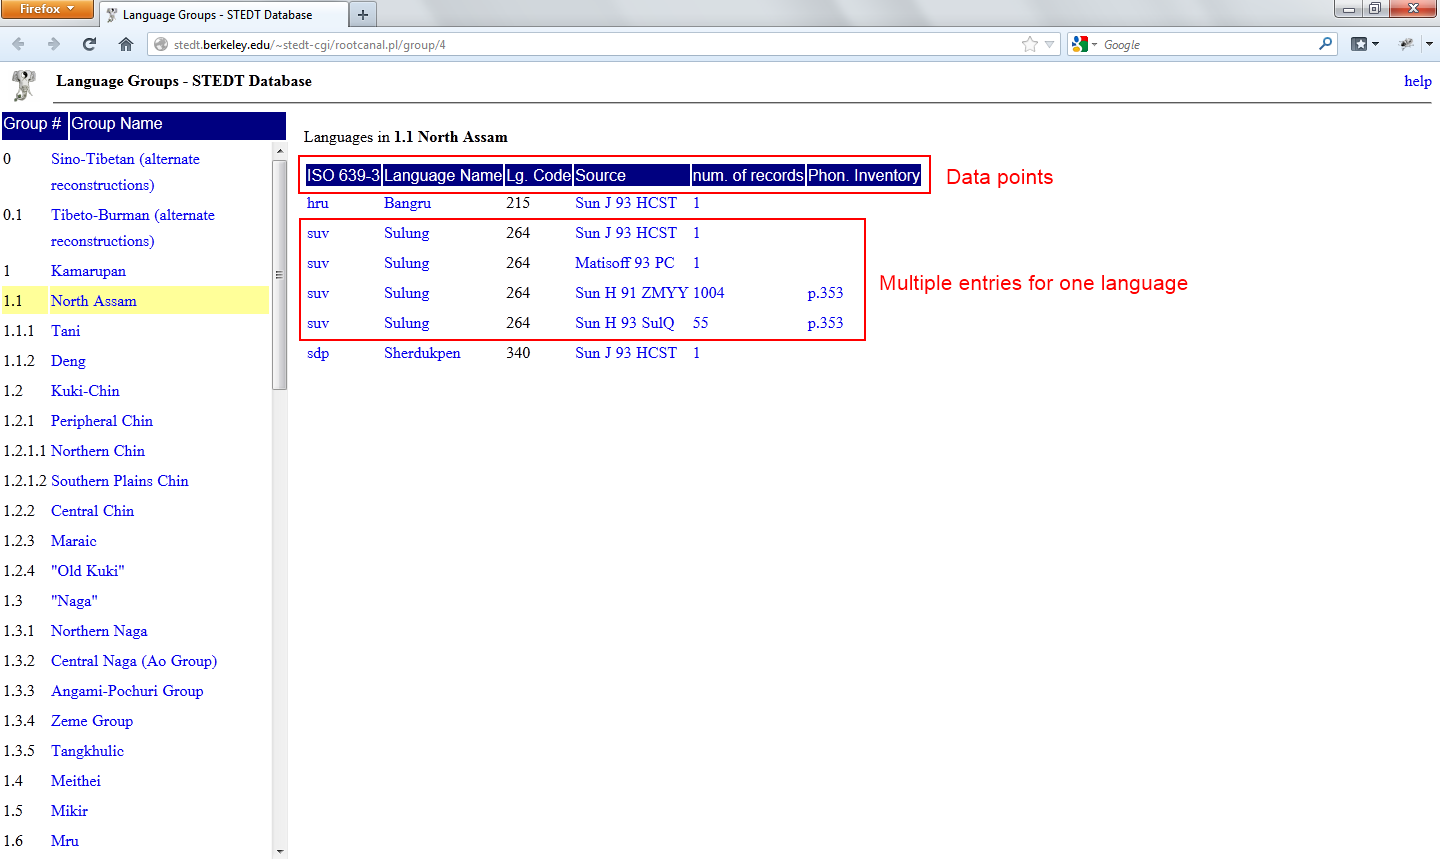
Task: Bookmark this page with the star
Action: [1029, 44]
